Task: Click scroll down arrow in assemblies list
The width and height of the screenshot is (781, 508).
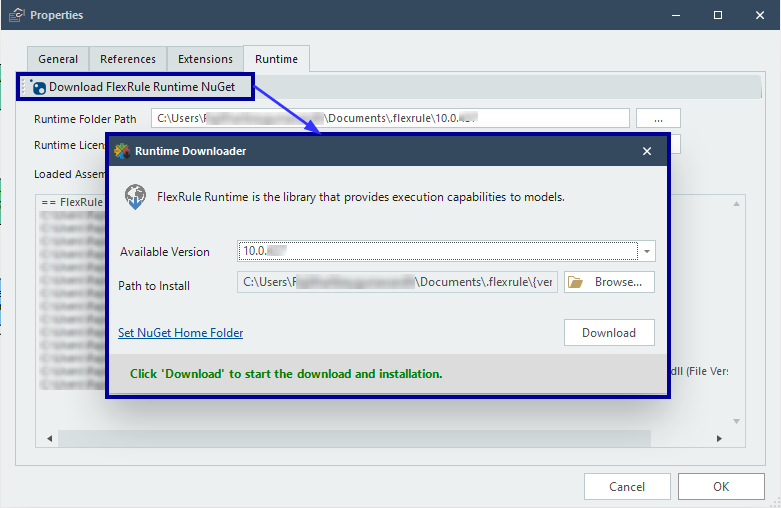Action: tap(736, 421)
